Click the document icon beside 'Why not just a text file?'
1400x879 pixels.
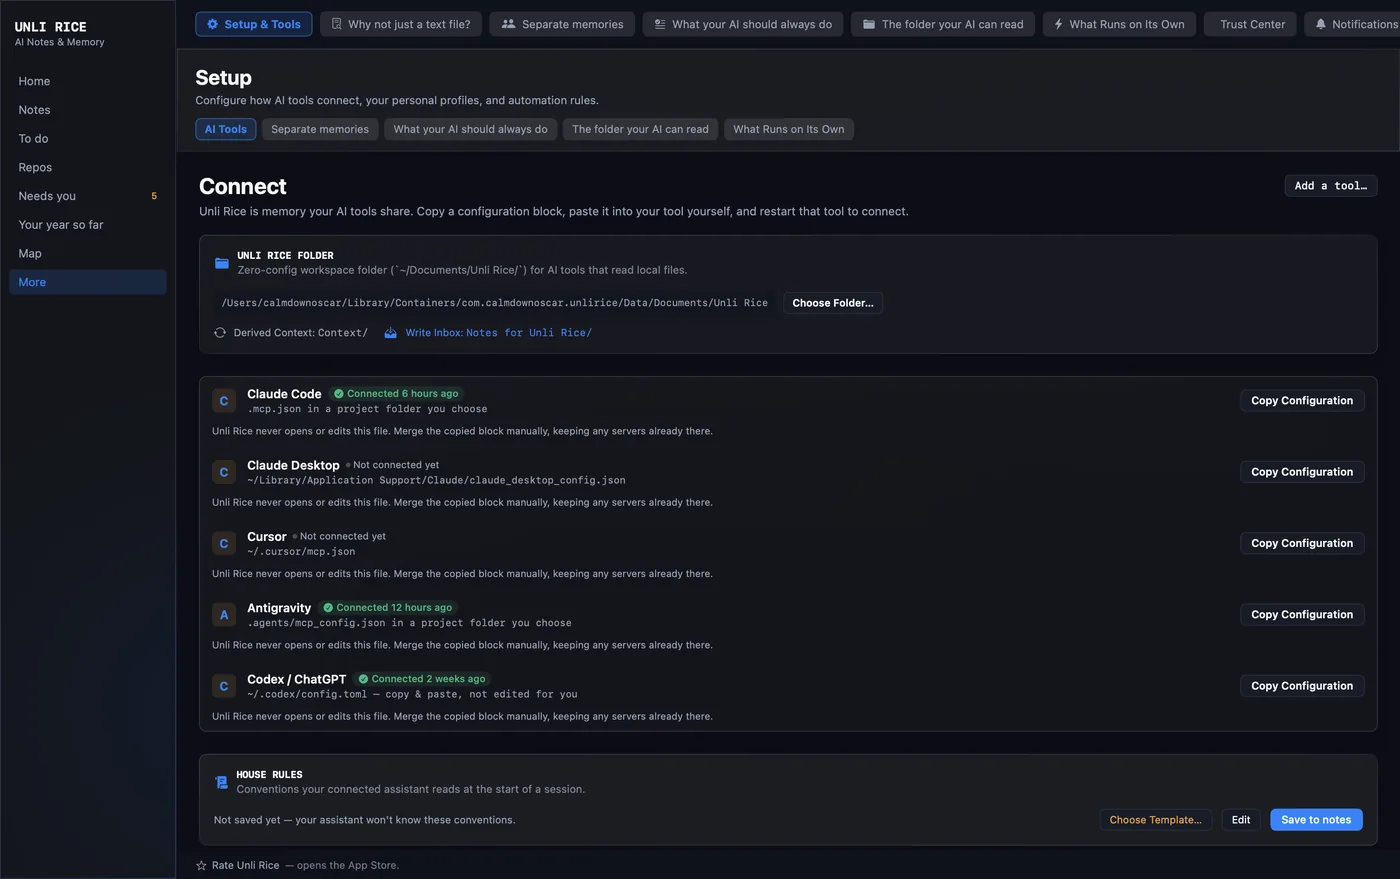tap(336, 24)
